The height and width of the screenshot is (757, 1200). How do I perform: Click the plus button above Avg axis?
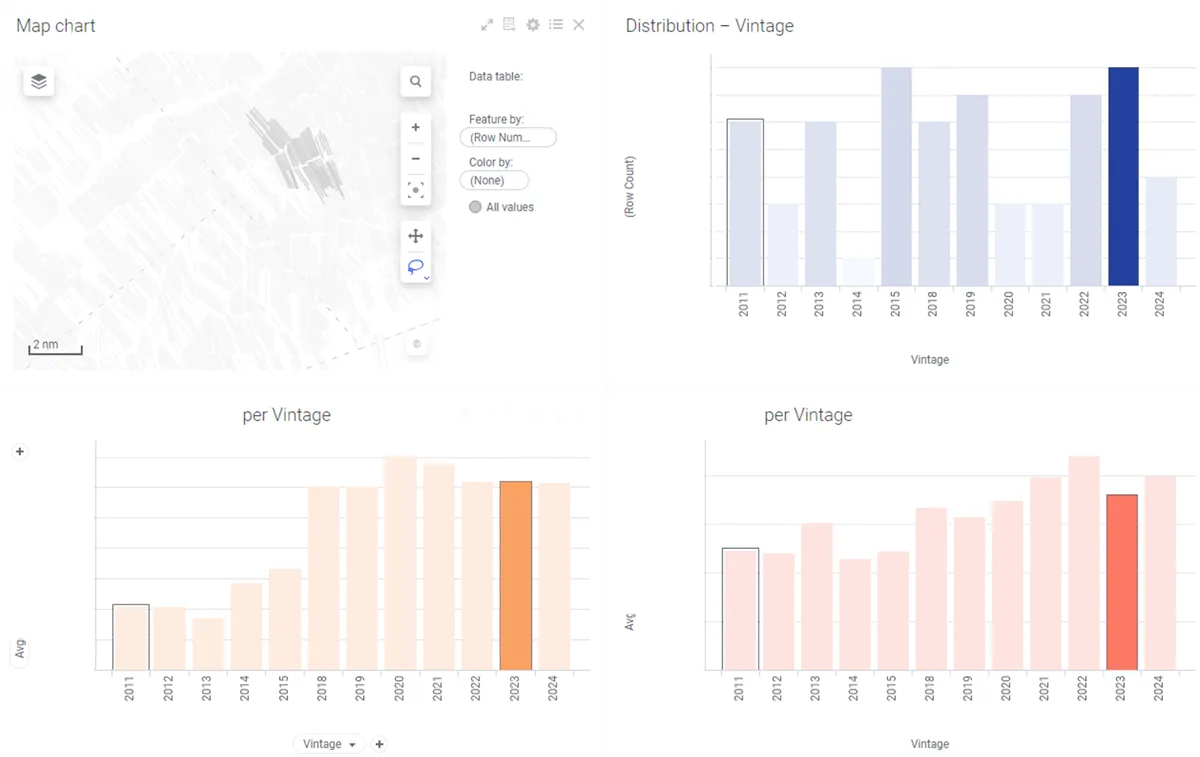pyautogui.click(x=20, y=452)
